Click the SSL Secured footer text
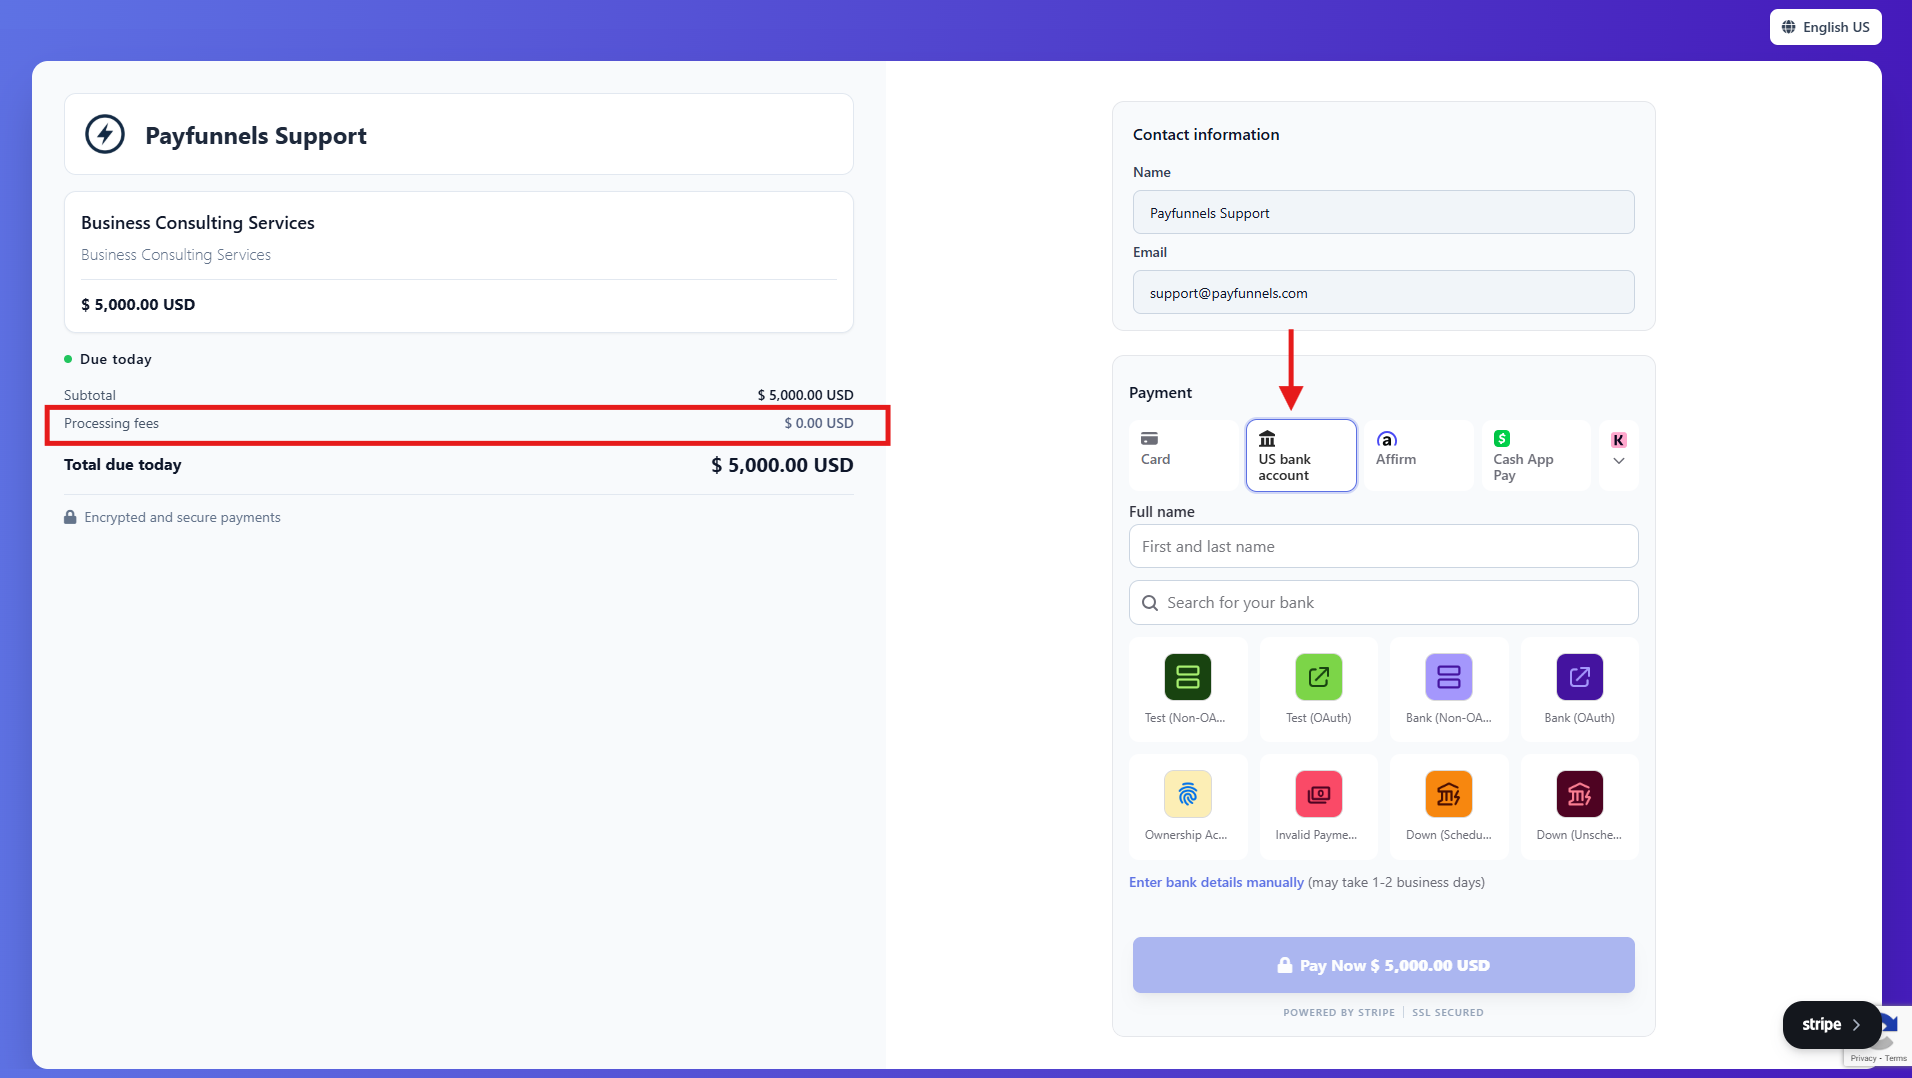This screenshot has height=1078, width=1912. (1447, 1012)
